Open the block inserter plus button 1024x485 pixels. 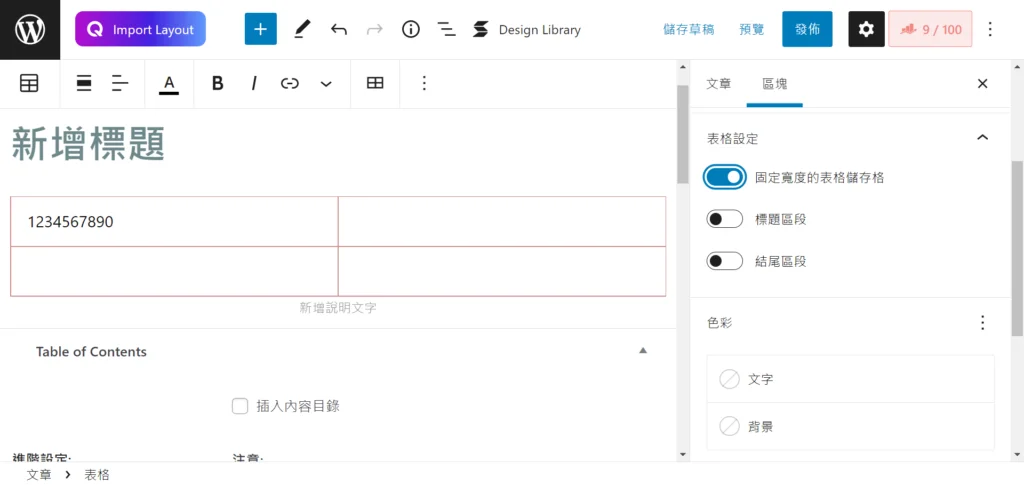pyautogui.click(x=261, y=29)
